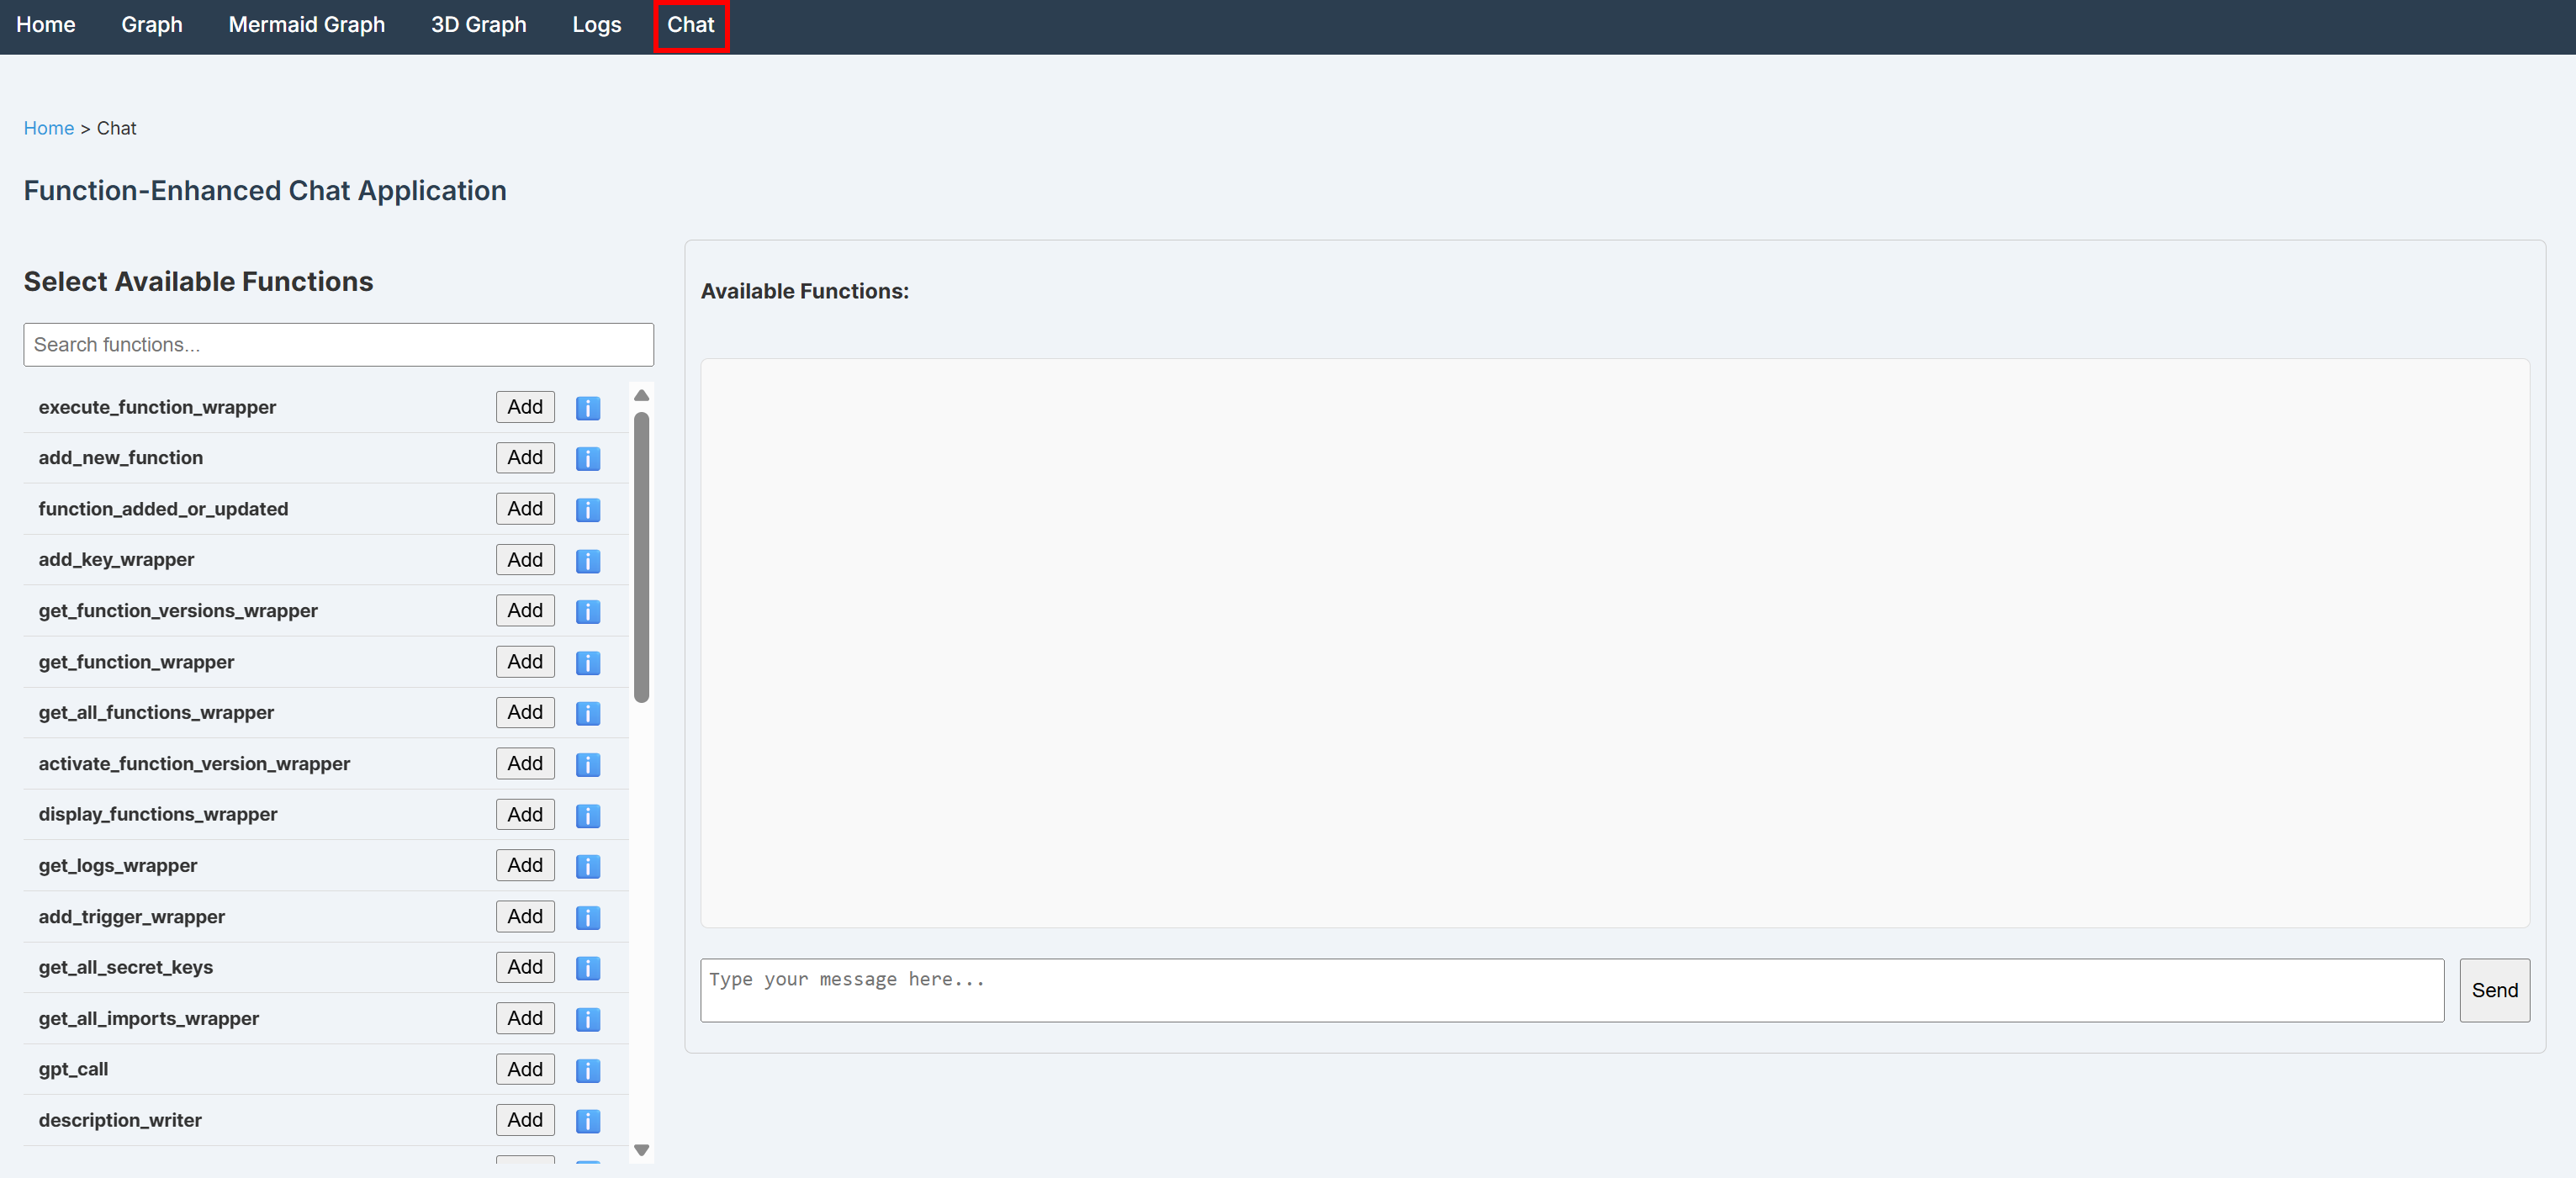The width and height of the screenshot is (2576, 1178).
Task: Navigate to the 3D Graph view
Action: [x=478, y=25]
